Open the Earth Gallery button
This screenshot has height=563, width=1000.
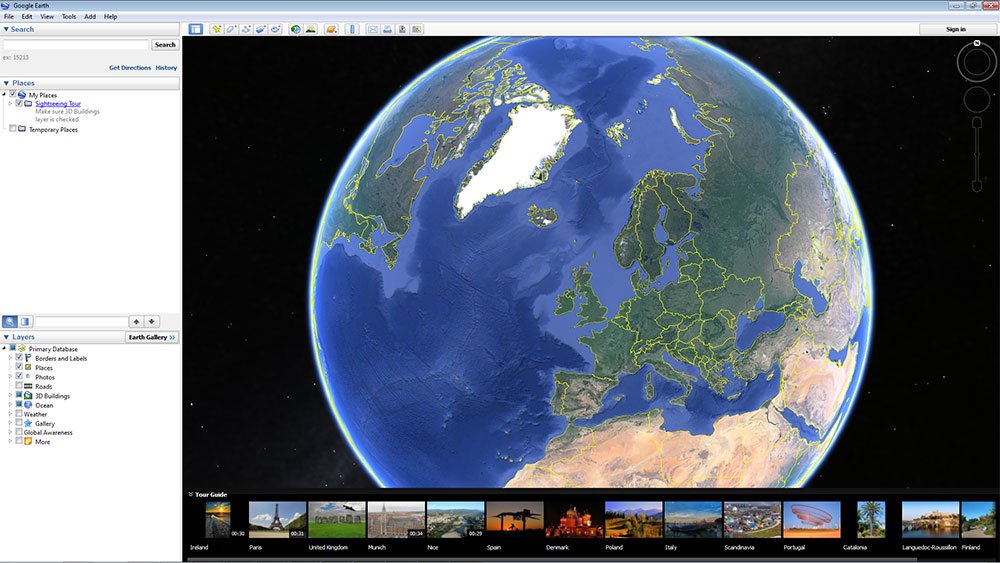coord(152,337)
